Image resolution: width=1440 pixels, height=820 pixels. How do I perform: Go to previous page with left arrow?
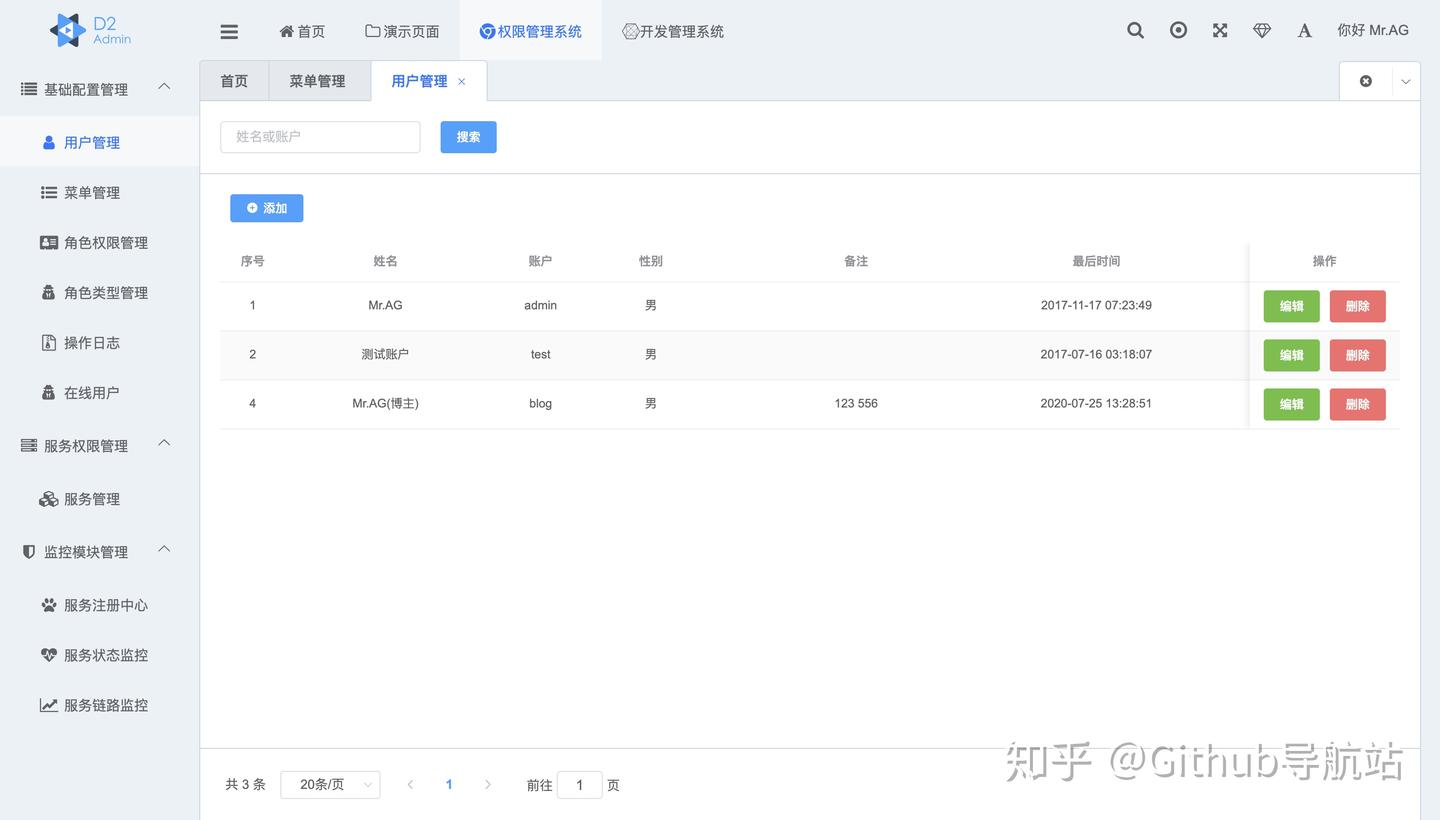[410, 785]
